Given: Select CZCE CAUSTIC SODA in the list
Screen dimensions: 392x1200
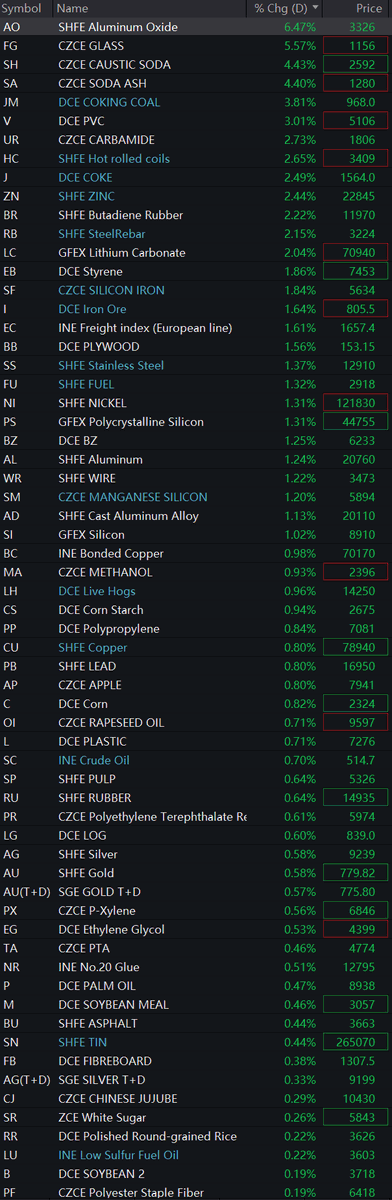Looking at the screenshot, I should [x=196, y=65].
